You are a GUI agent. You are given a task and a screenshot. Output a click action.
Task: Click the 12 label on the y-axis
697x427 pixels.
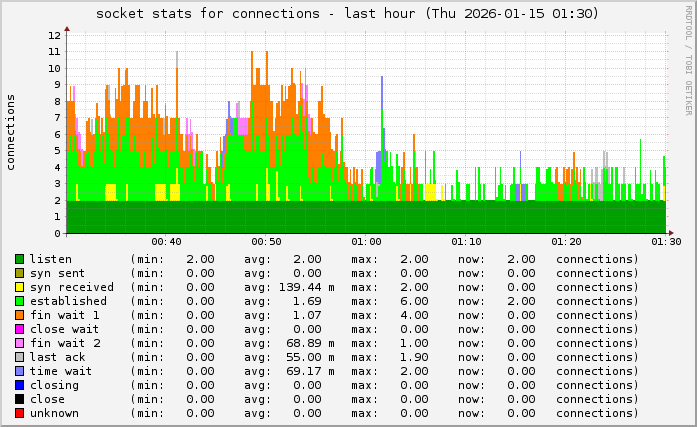[55, 35]
